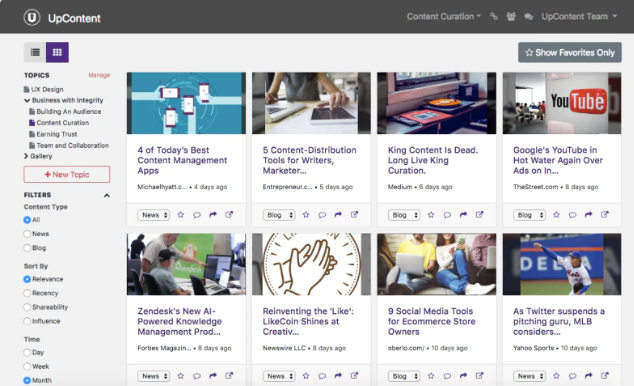Favorite the 'King Content Is Dead' article
This screenshot has width=634, height=386.
431,215
